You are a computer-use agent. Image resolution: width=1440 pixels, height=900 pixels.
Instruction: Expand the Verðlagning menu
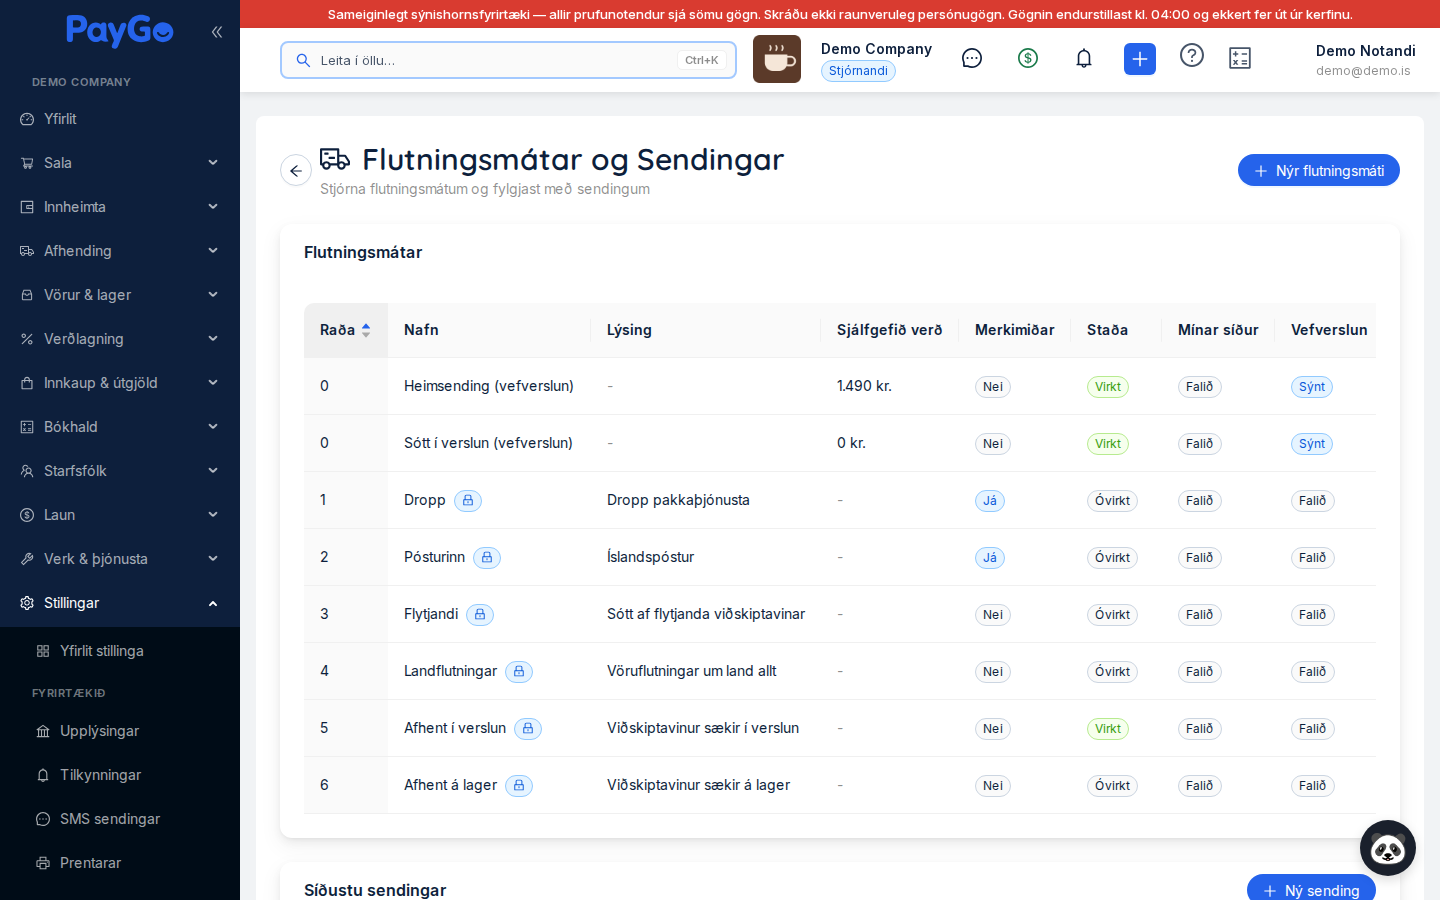120,339
